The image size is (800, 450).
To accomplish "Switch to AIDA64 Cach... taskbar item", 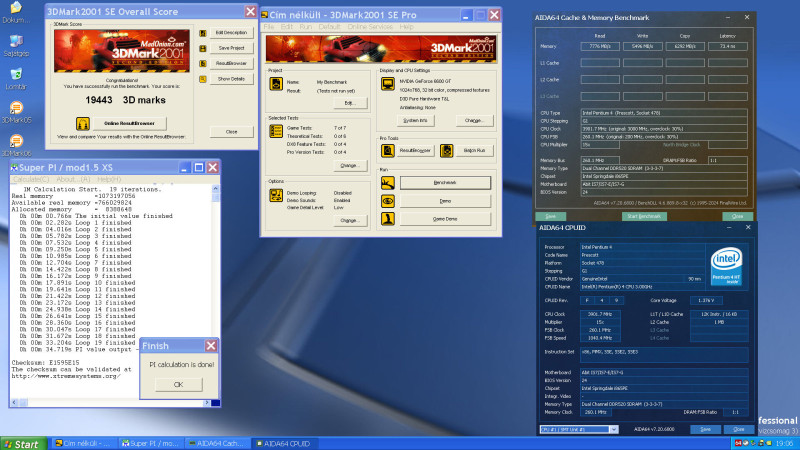I will point(218,444).
